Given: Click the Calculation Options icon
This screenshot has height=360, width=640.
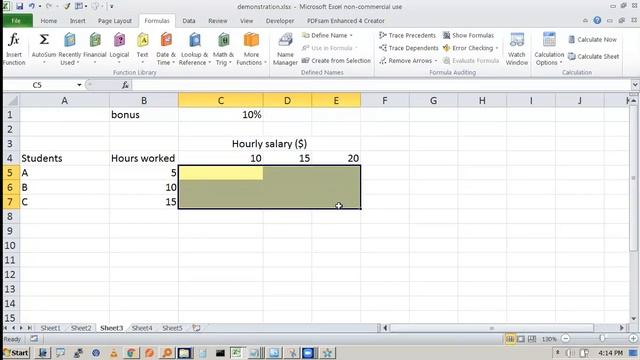Looking at the screenshot, I should click(549, 40).
